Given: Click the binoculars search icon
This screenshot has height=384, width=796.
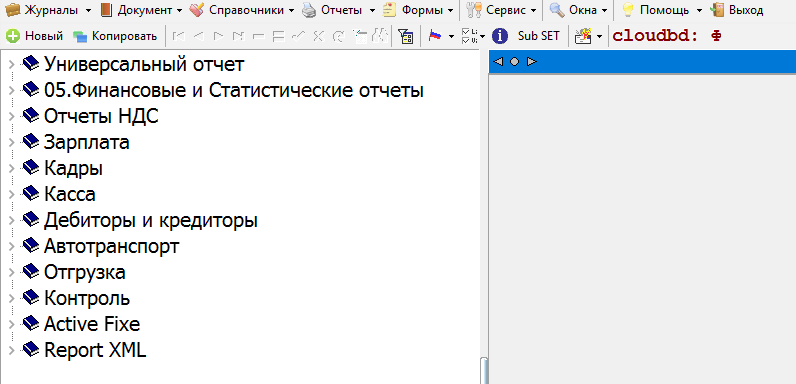Looking at the screenshot, I should [380, 36].
